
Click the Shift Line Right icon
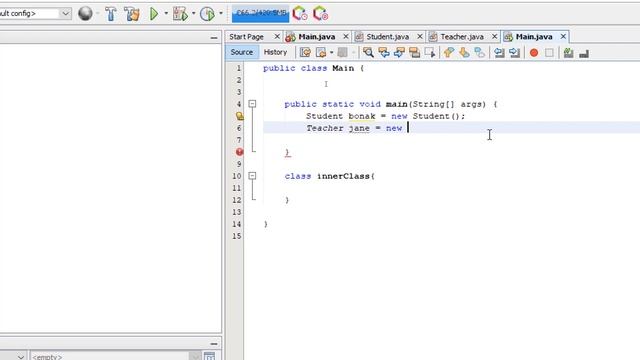[x=514, y=52]
